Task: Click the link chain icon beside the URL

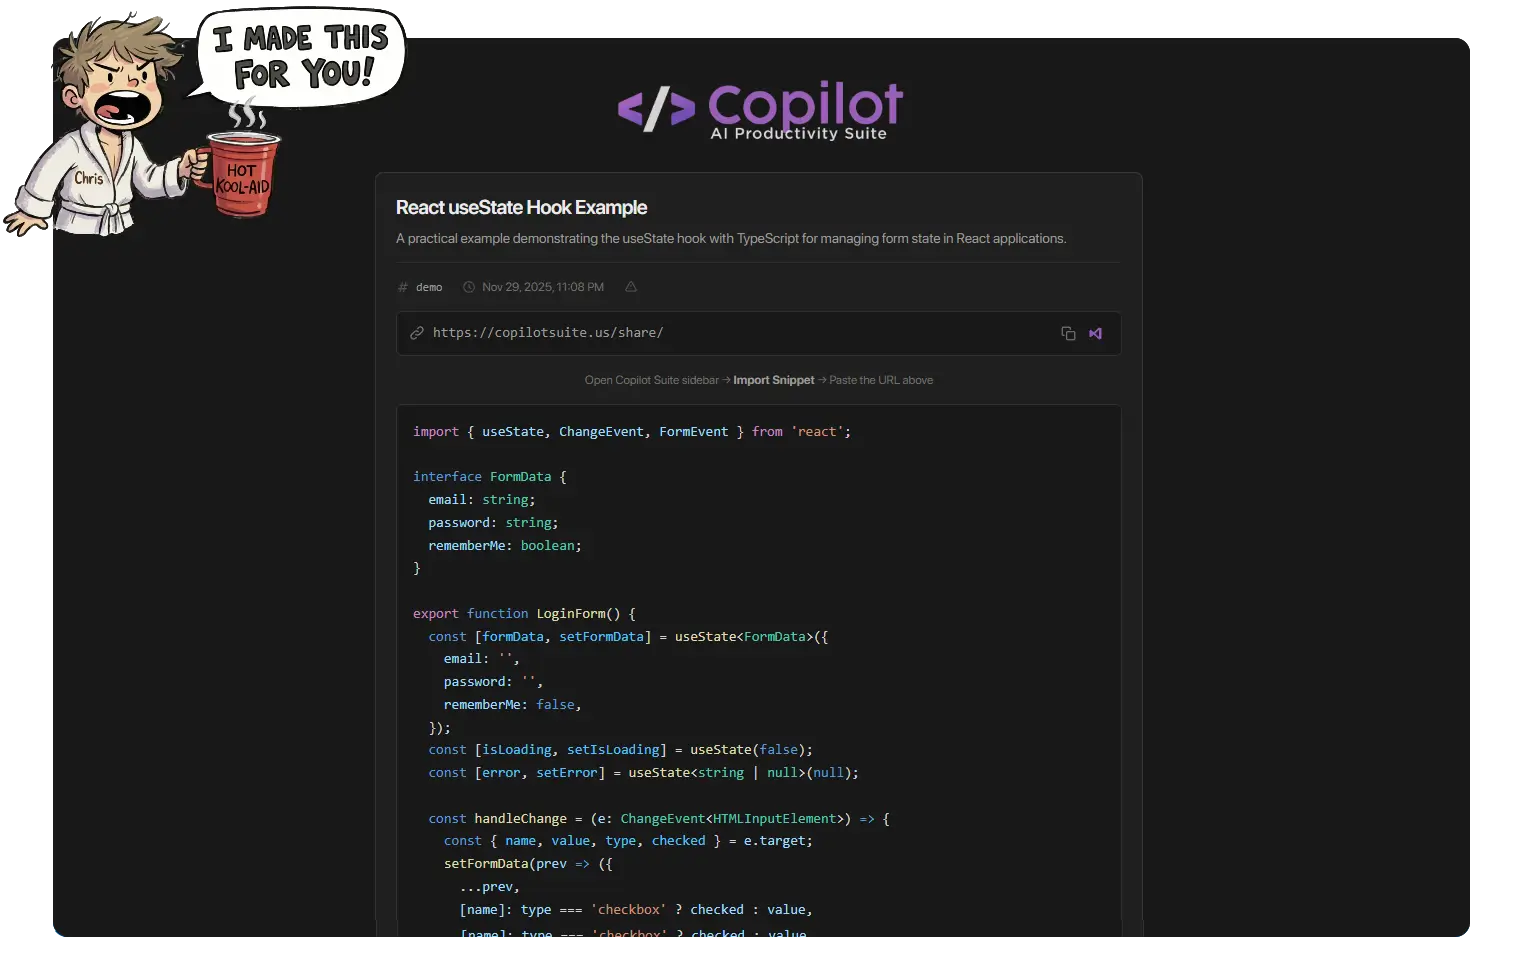Action: tap(417, 333)
